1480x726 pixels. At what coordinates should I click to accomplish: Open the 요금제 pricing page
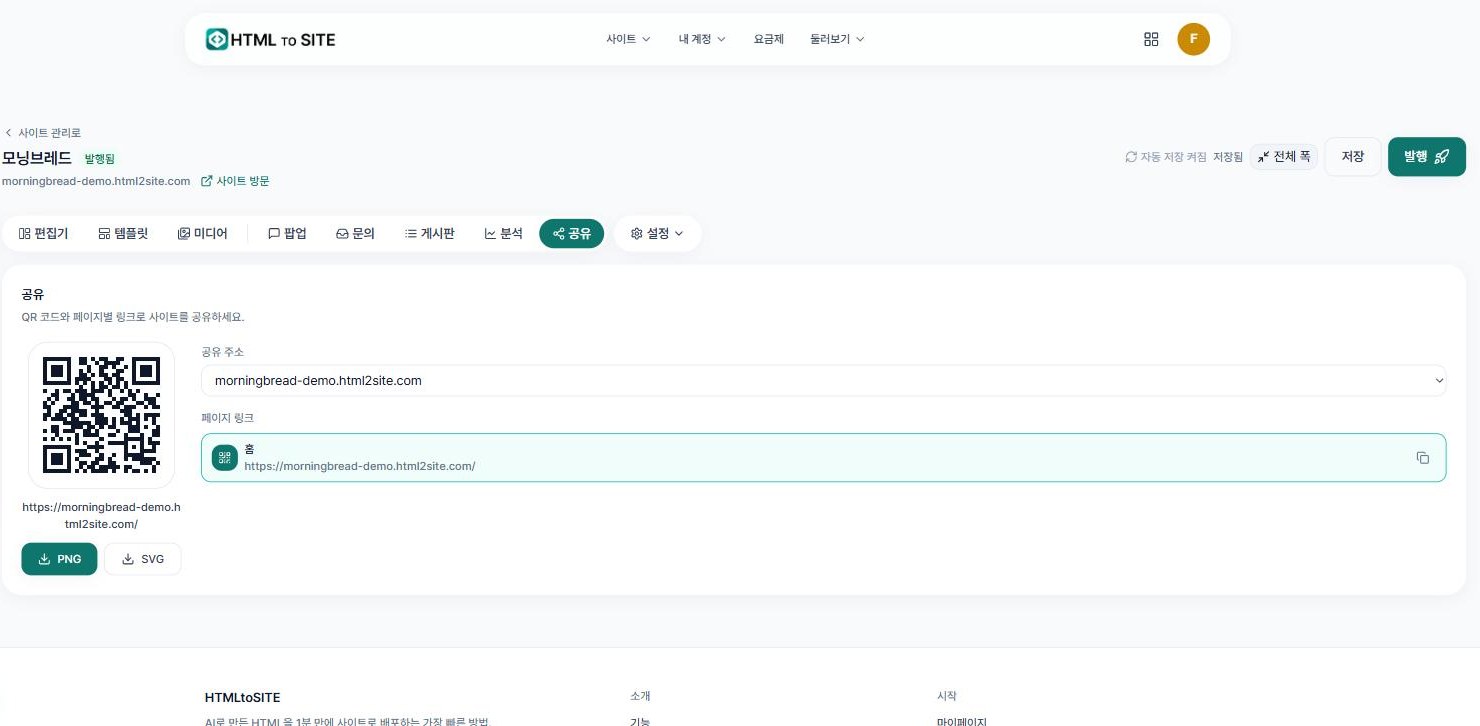(x=769, y=39)
